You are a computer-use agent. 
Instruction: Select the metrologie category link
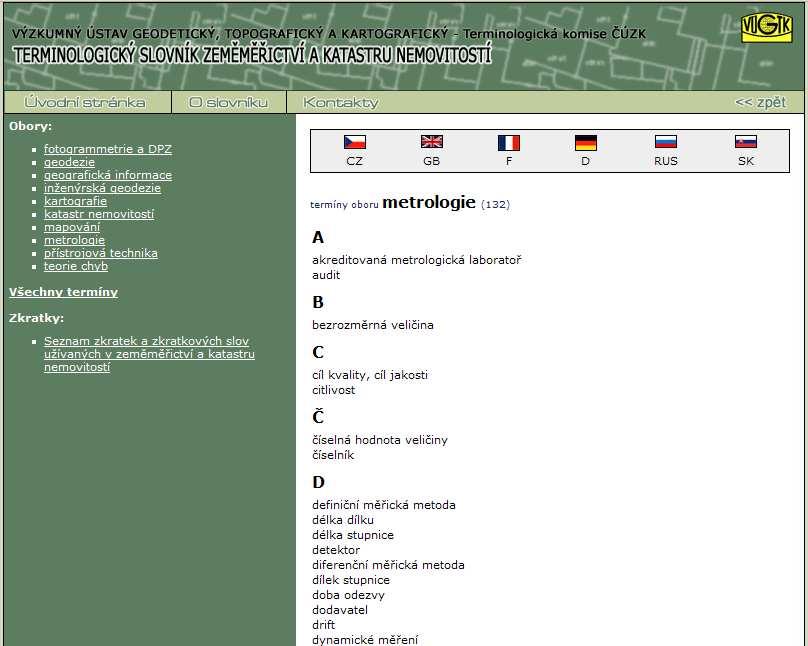(x=74, y=240)
